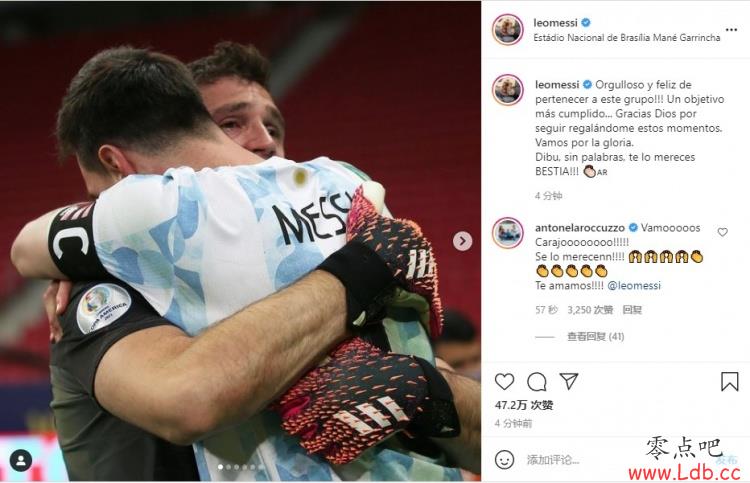Open leomessi profile from header username

tap(555, 22)
